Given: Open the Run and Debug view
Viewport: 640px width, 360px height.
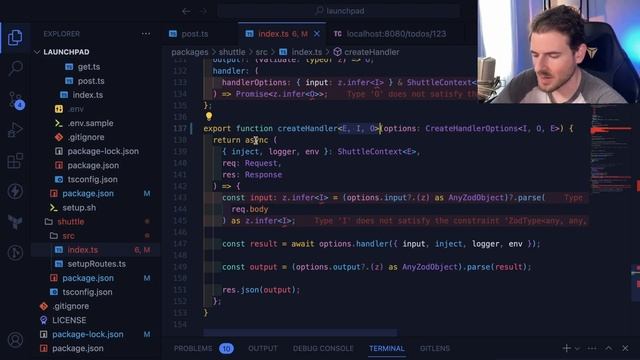Looking at the screenshot, I should [15, 130].
